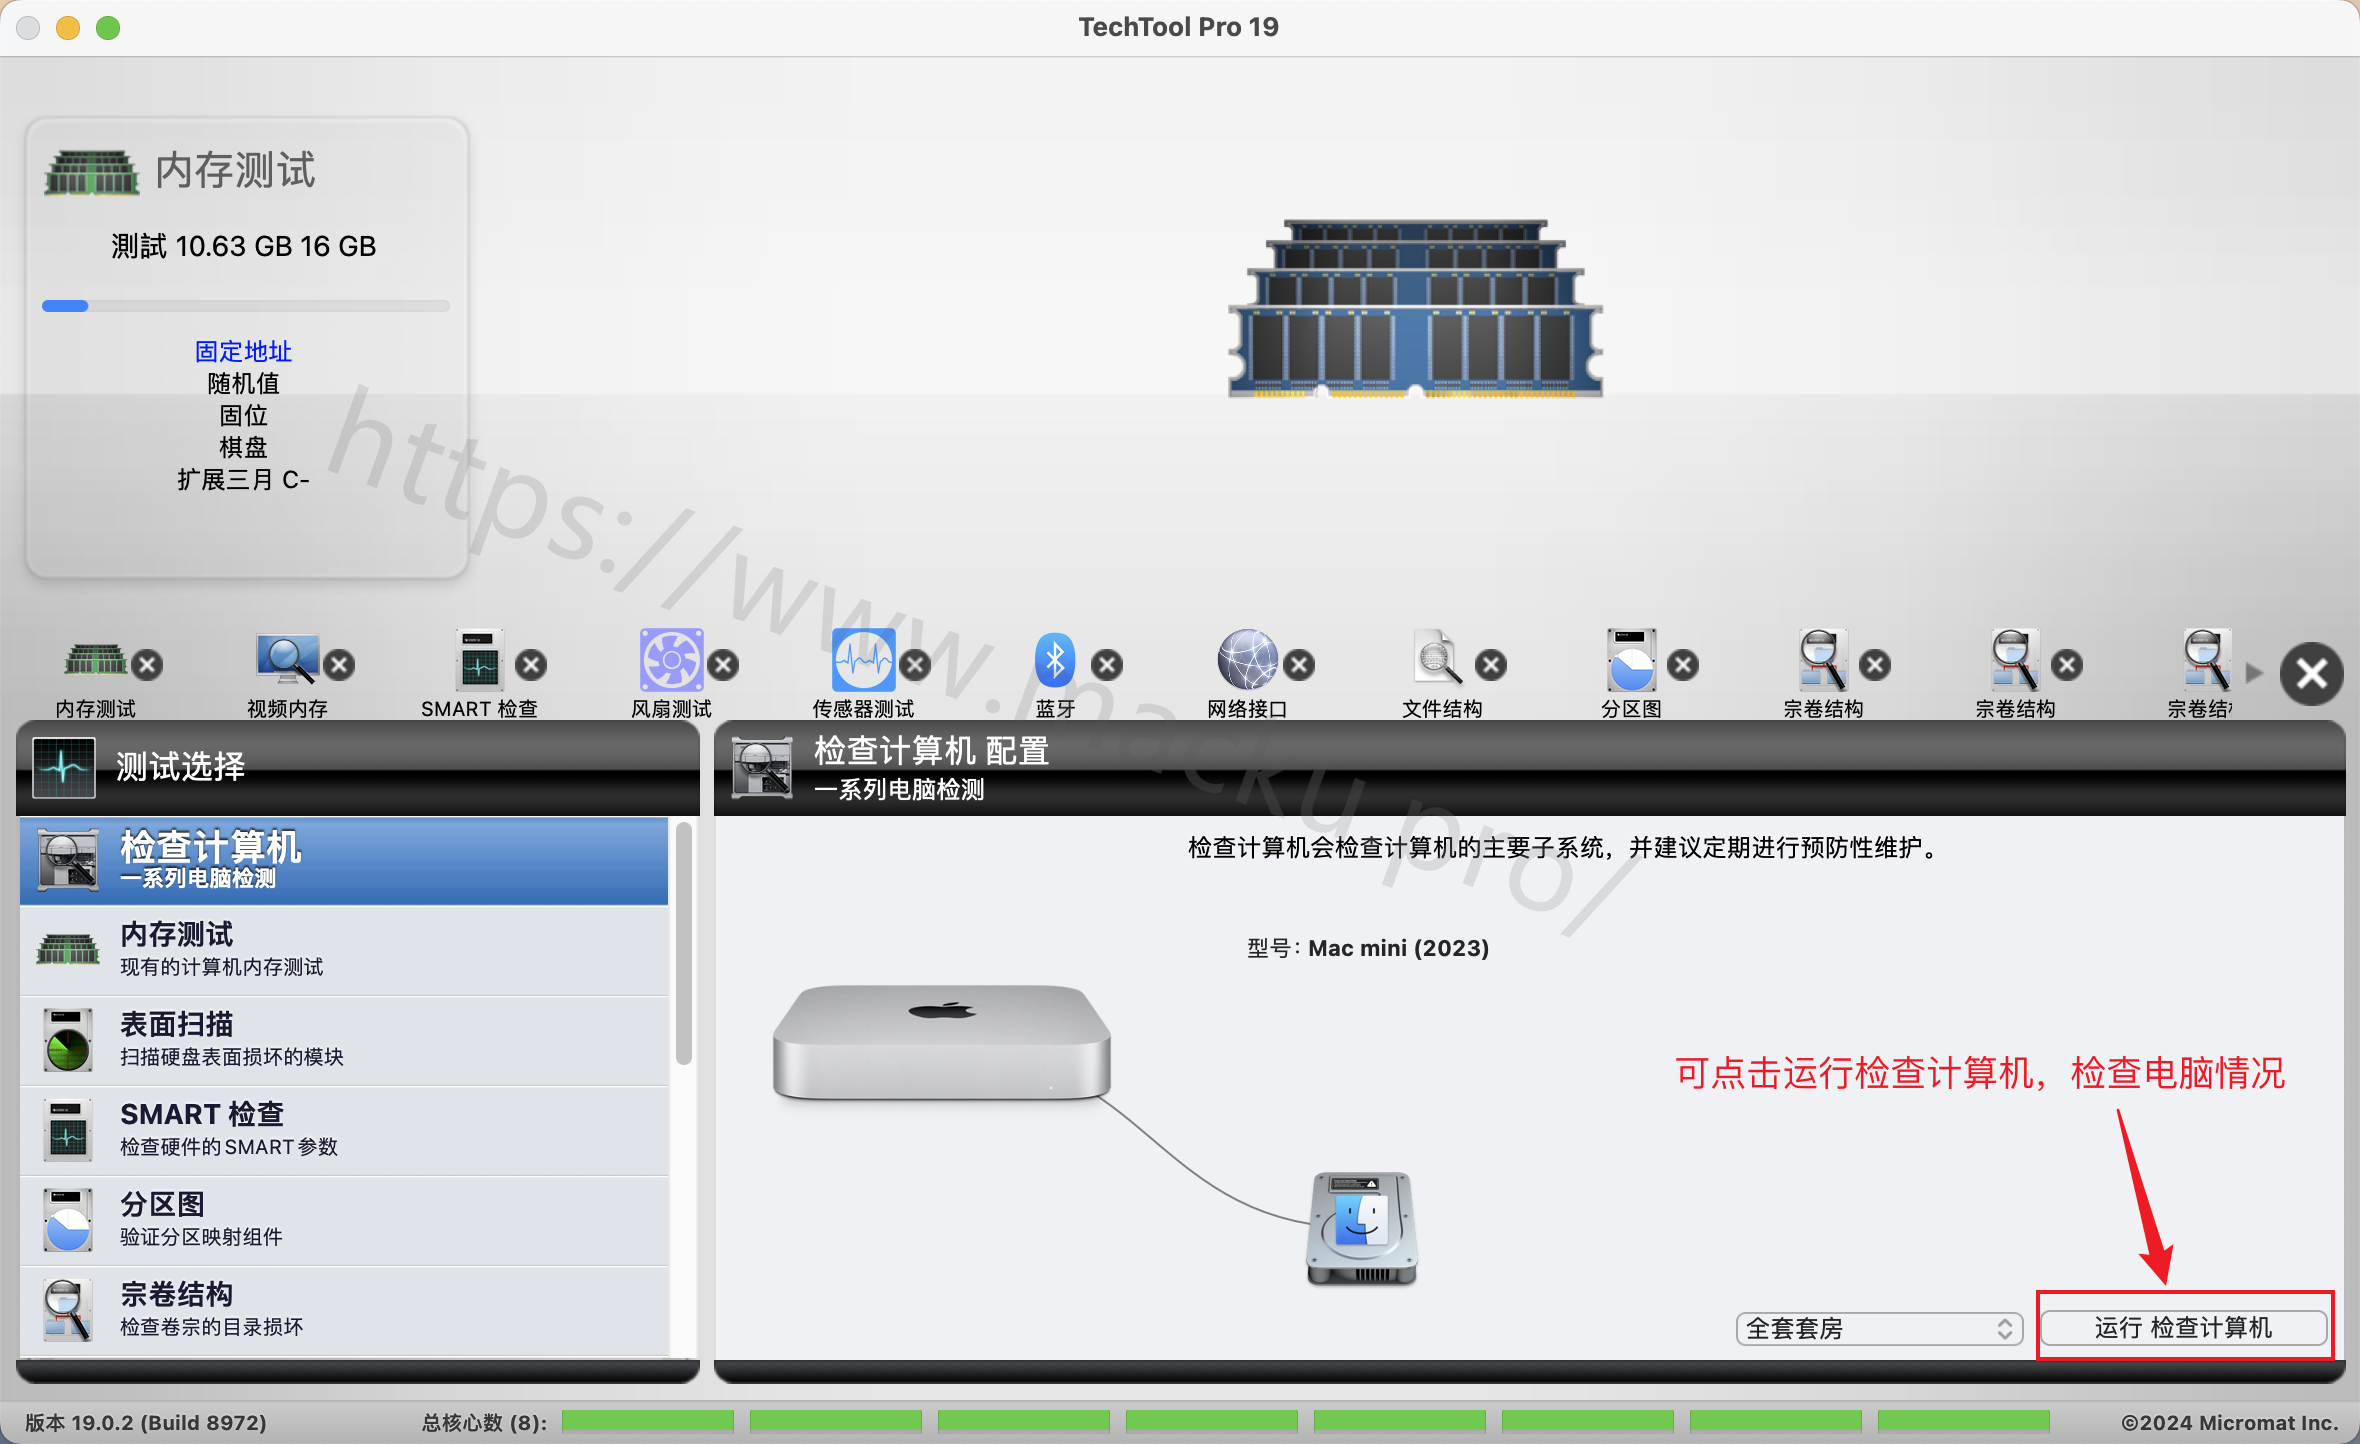Click the 内存测试 queue icon
Viewport: 2360px width, 1444px height.
[95, 660]
